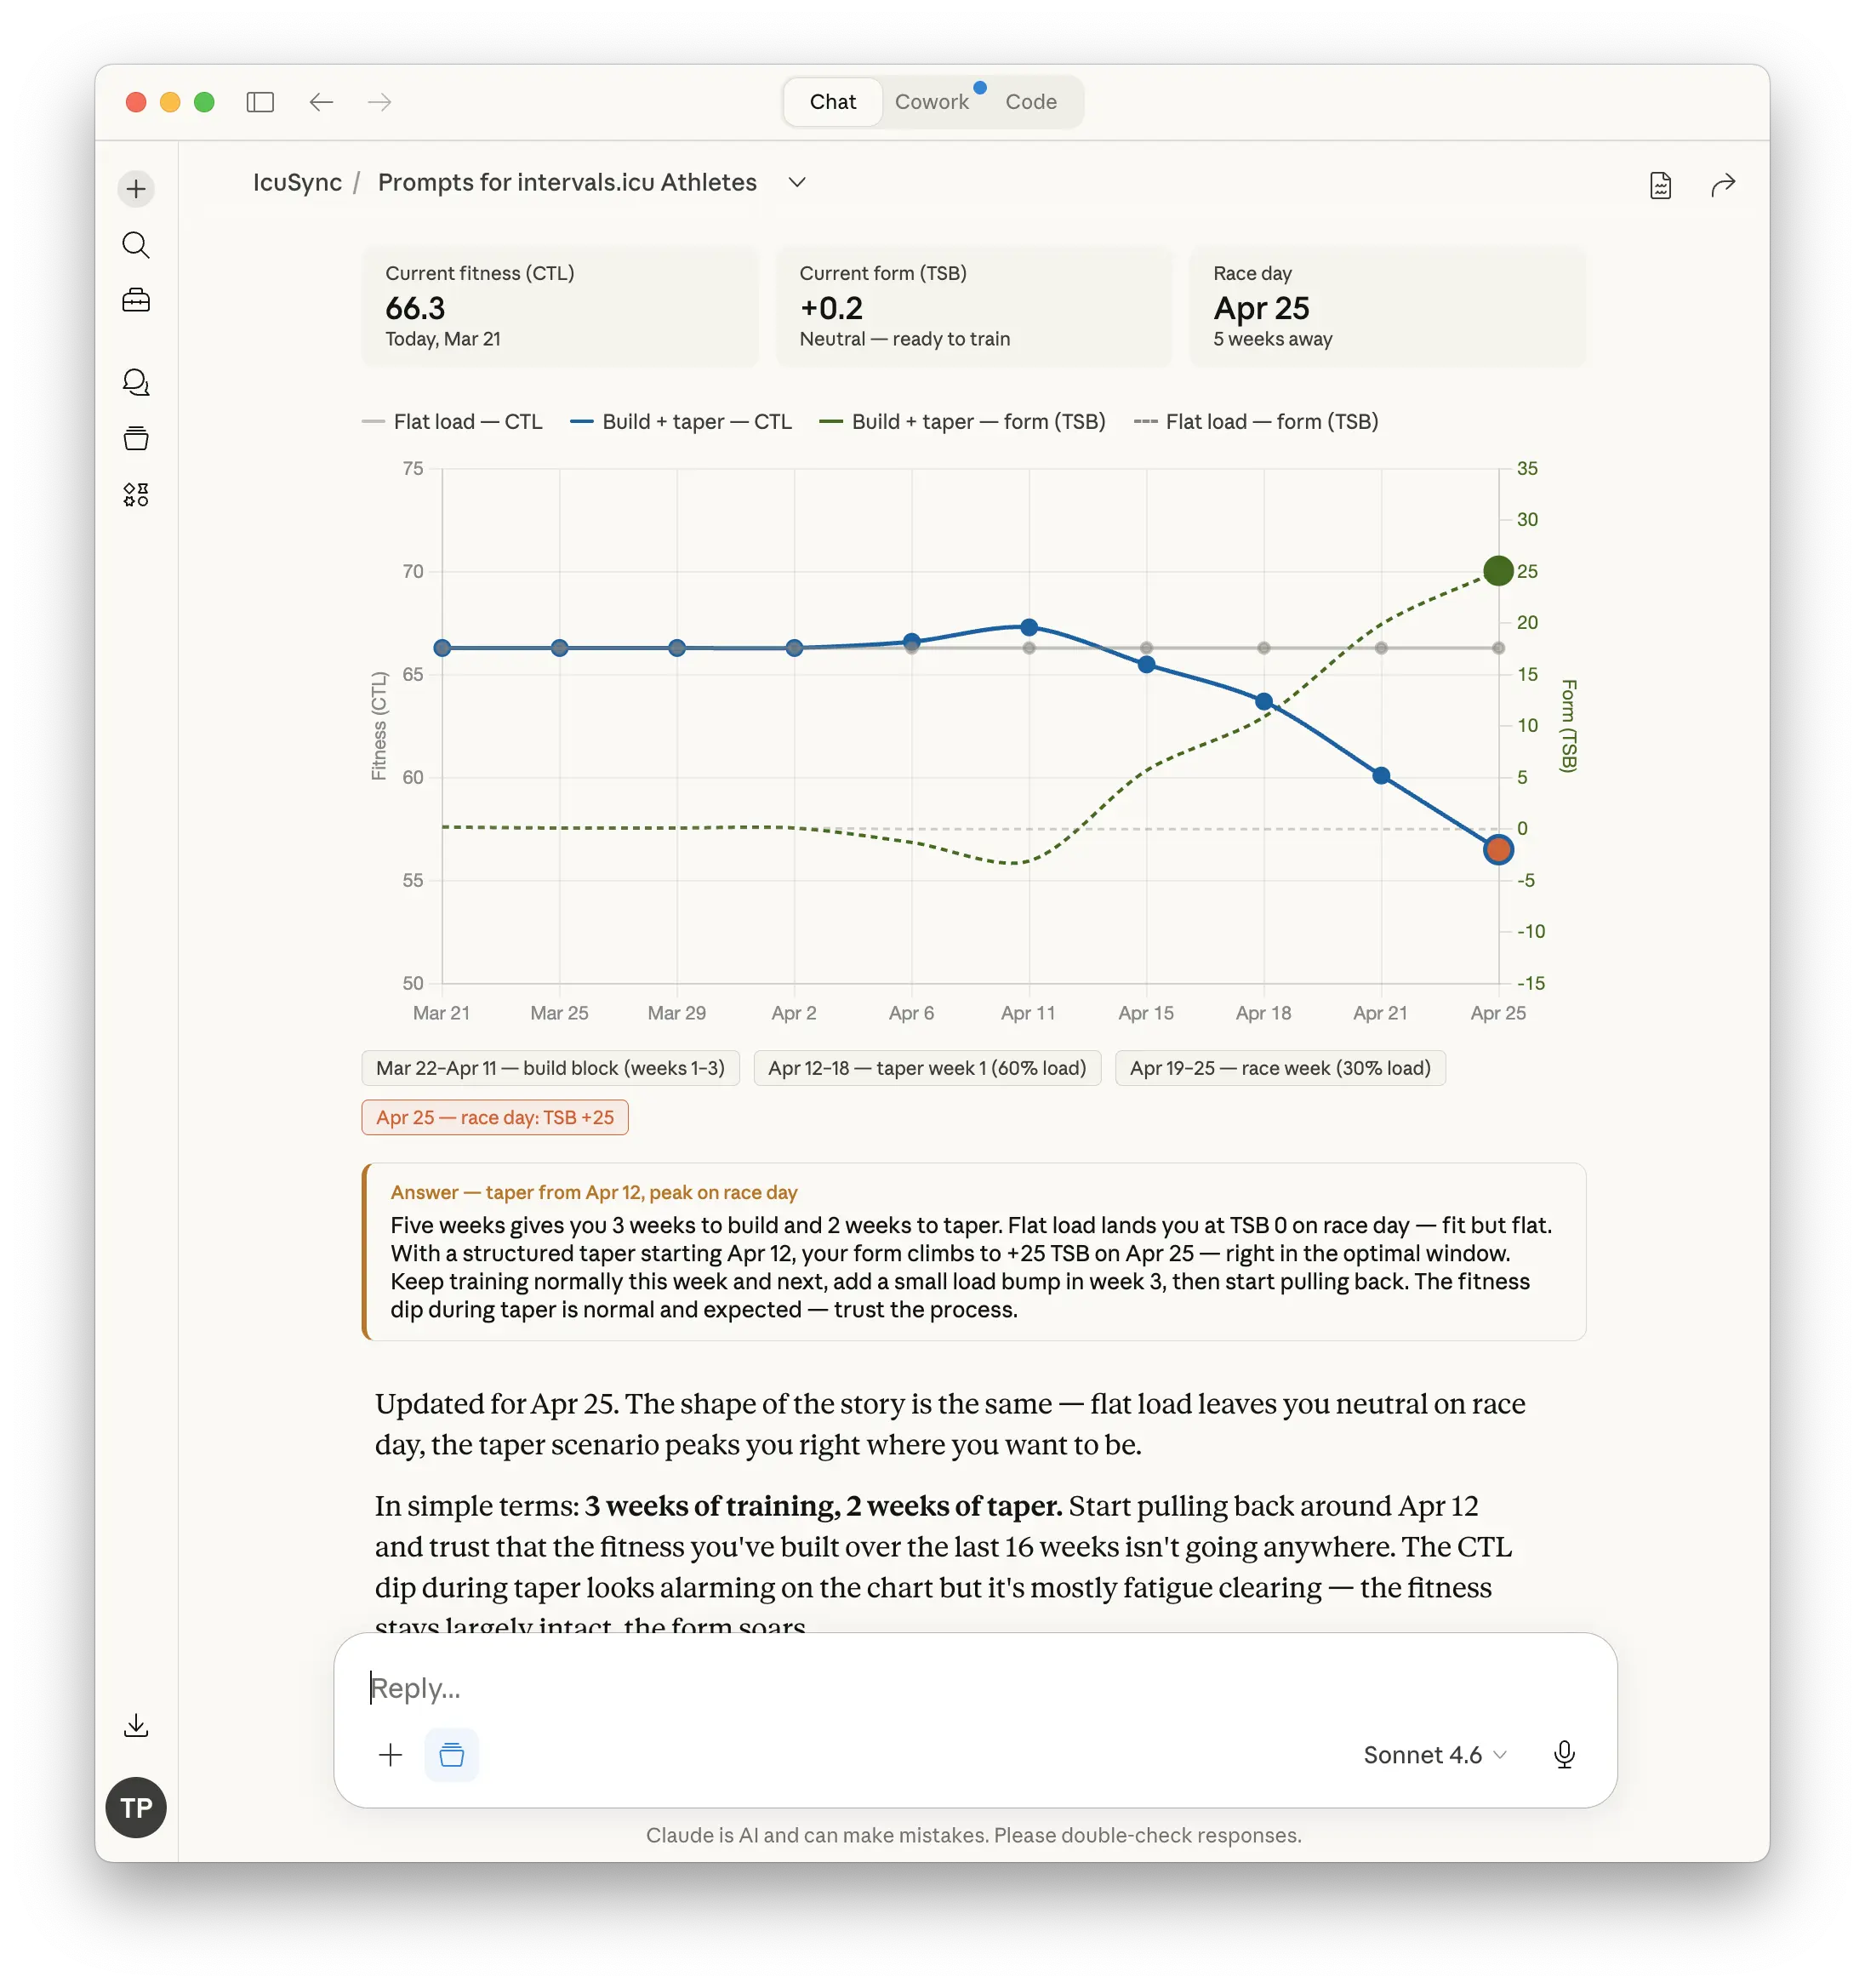Click the Form (TSB) axis label
Screen dimensions: 1865x1988
1568,725
